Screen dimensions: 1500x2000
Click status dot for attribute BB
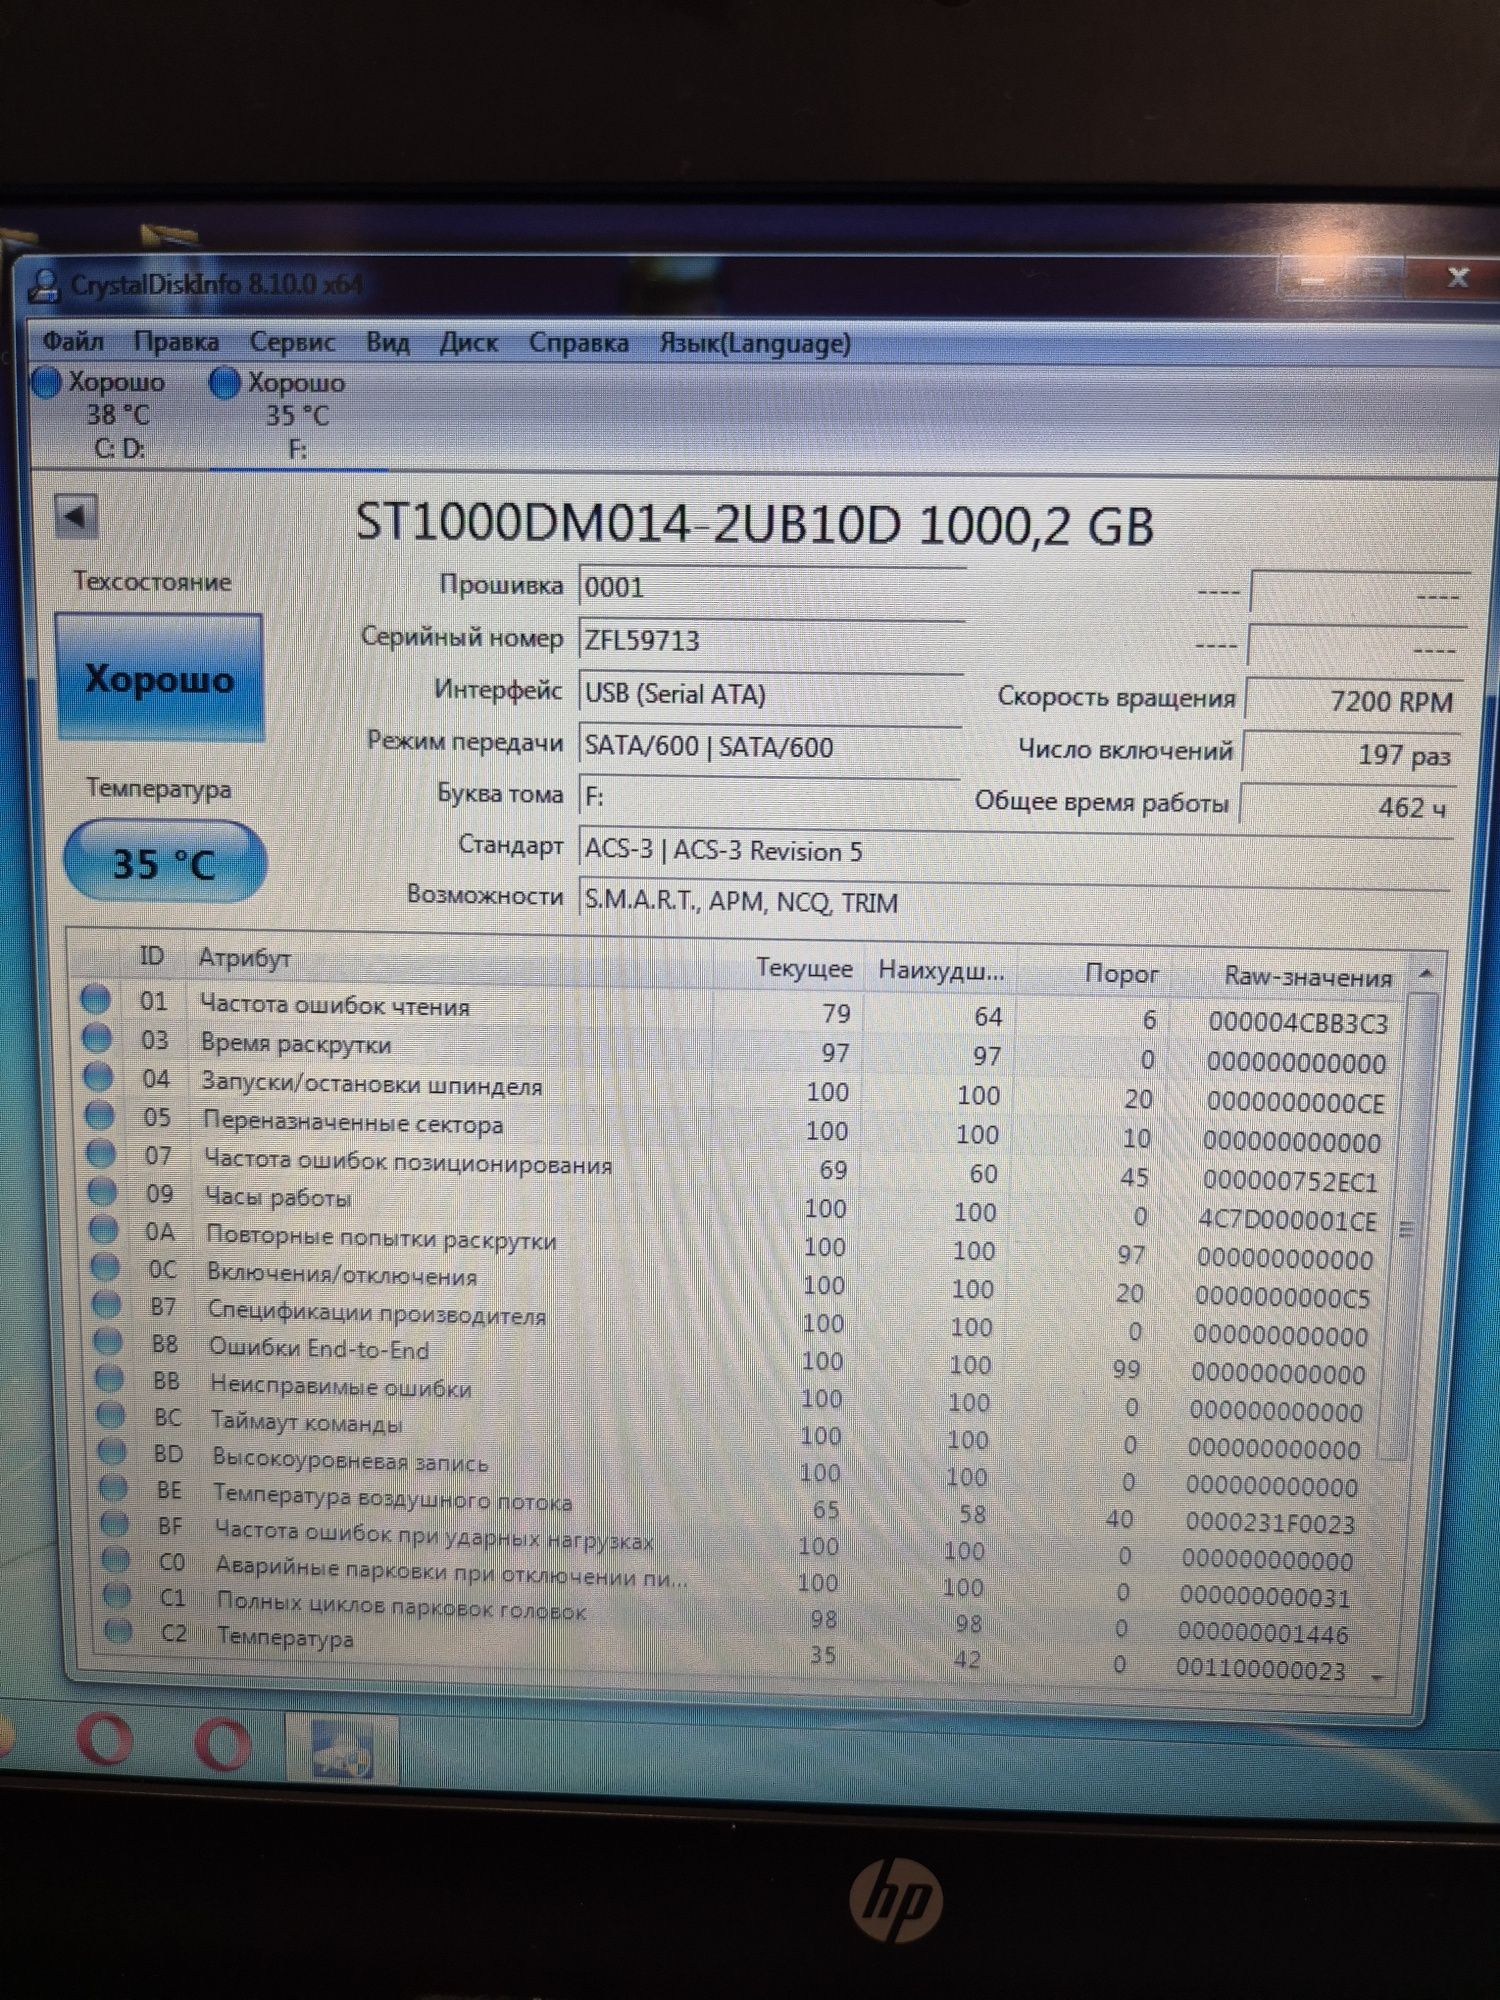(x=109, y=1379)
